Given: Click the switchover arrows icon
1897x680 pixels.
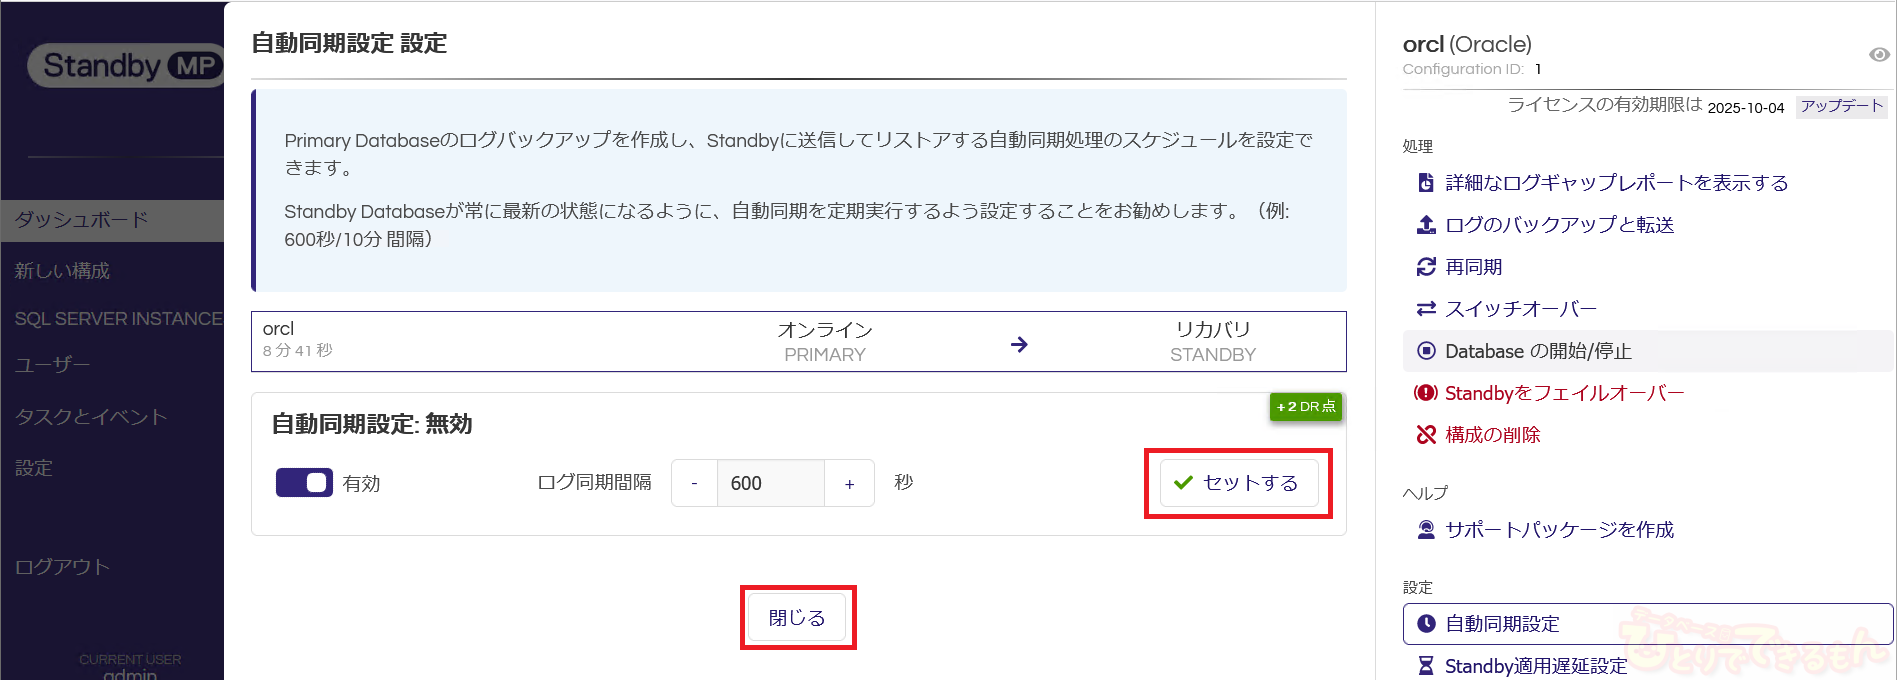Looking at the screenshot, I should point(1426,309).
